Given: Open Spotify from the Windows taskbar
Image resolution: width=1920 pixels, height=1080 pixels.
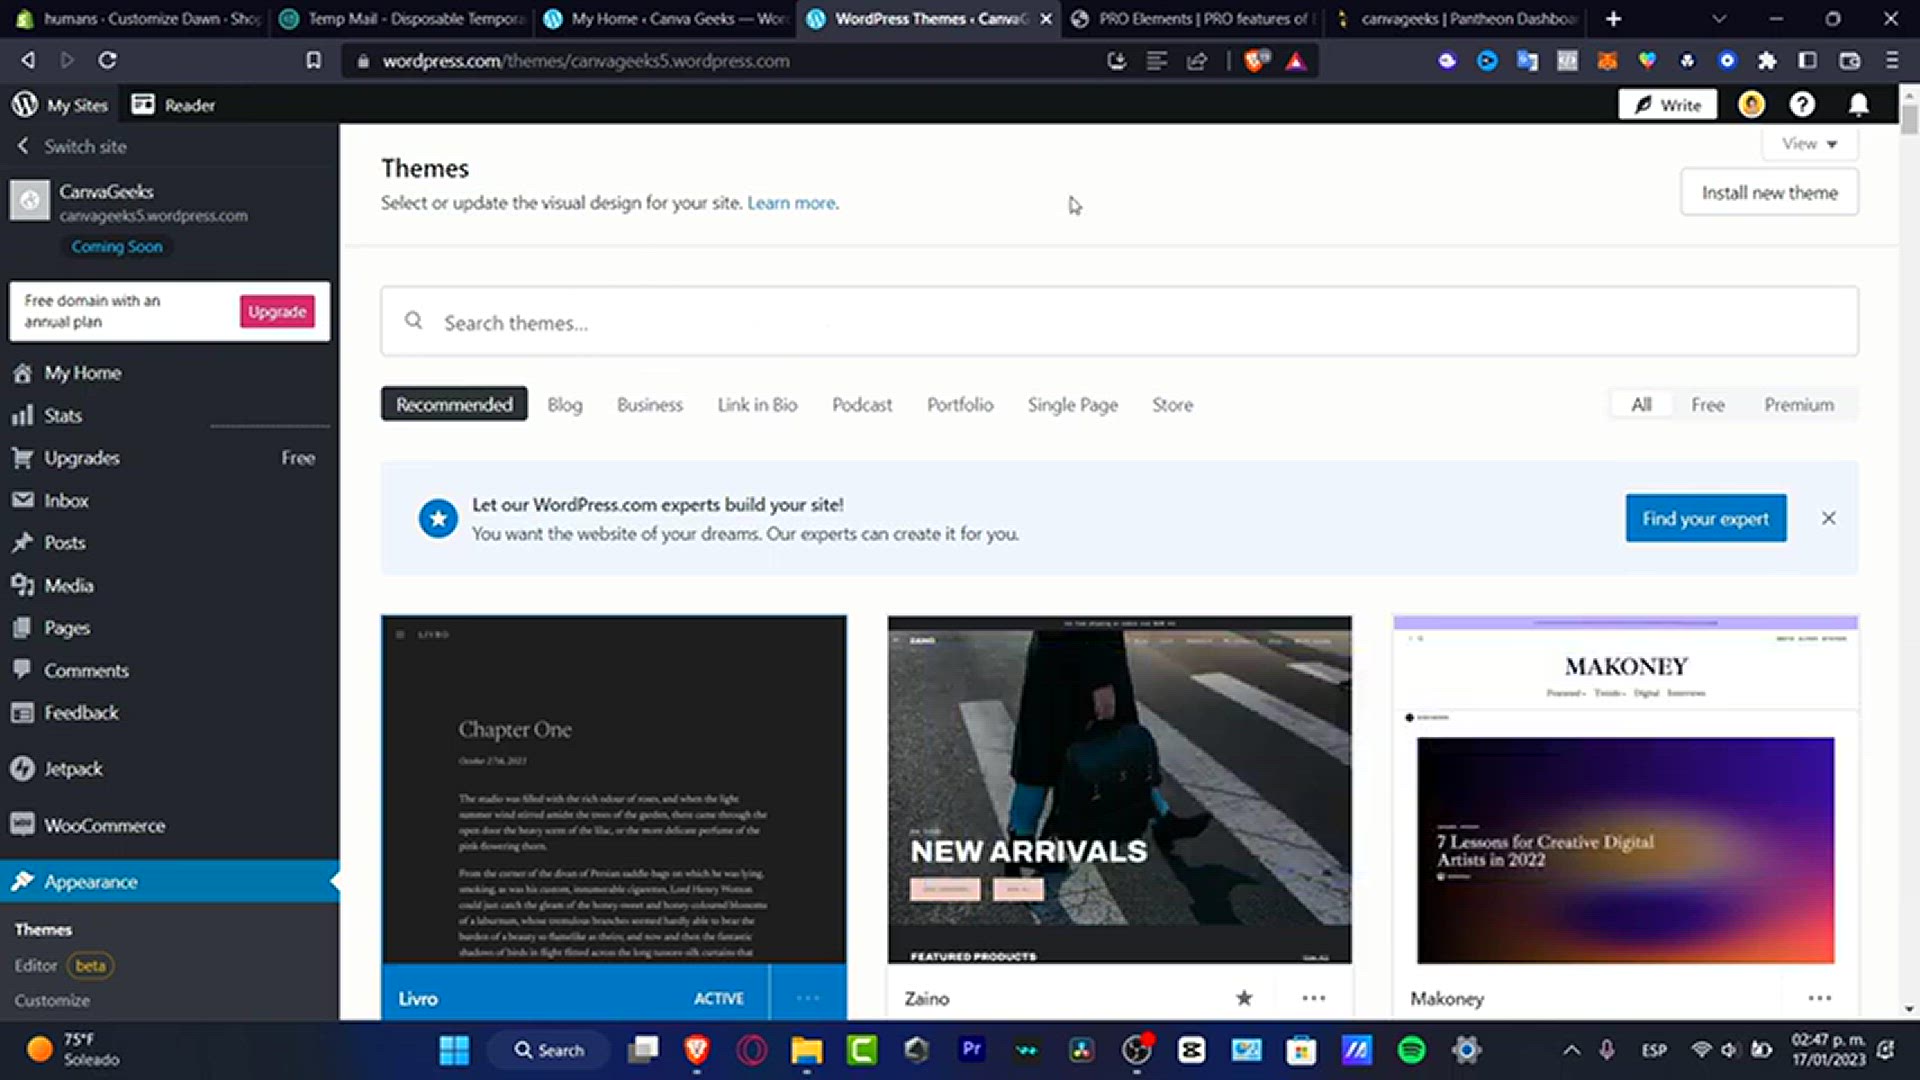Looking at the screenshot, I should click(x=1411, y=1050).
